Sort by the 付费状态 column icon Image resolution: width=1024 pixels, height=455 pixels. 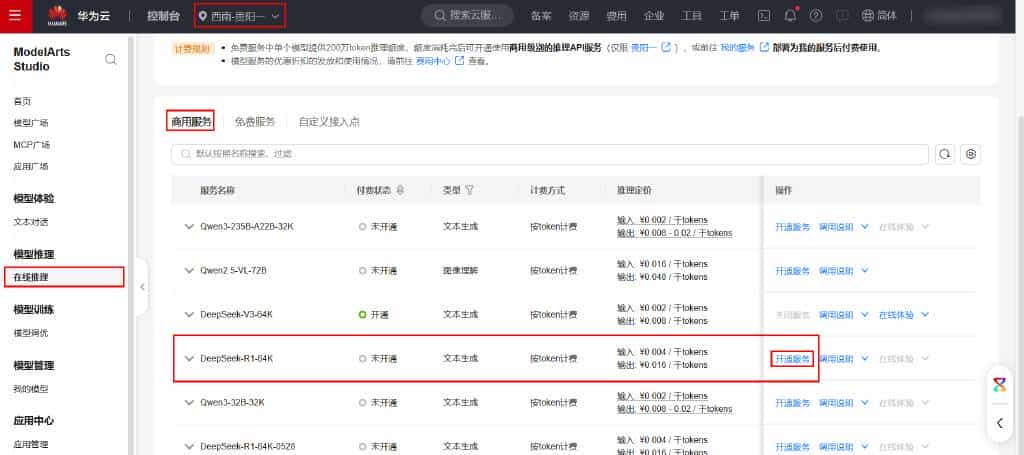tap(400, 191)
